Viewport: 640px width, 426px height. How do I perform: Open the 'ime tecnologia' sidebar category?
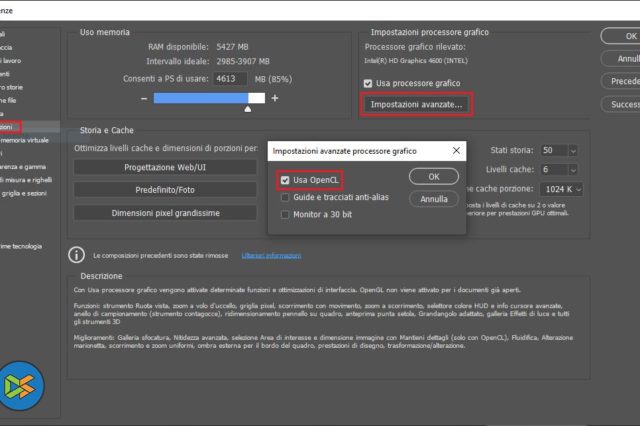click(21, 246)
